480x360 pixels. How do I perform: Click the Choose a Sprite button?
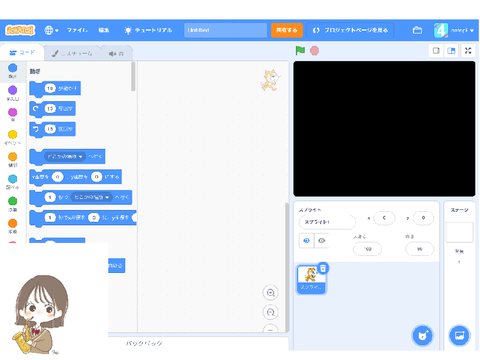point(422,335)
